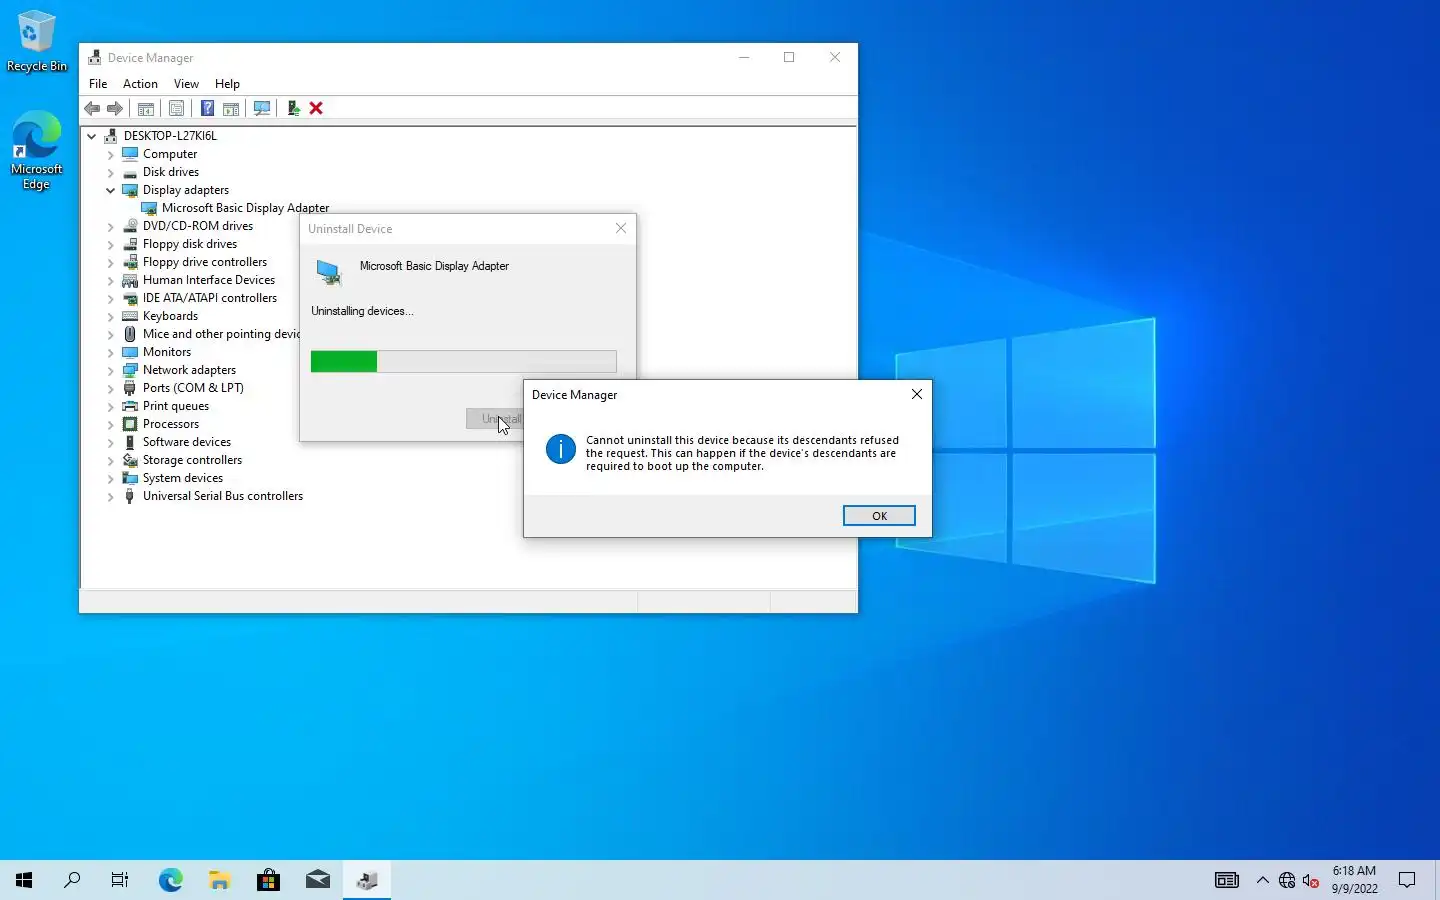Select the Monitors category icon
The width and height of the screenshot is (1440, 900).
point(130,352)
